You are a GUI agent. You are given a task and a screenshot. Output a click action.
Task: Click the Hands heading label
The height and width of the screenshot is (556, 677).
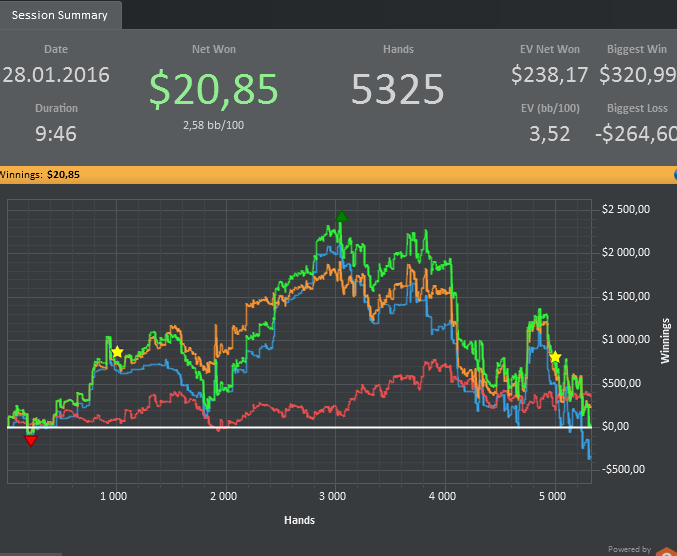click(398, 49)
